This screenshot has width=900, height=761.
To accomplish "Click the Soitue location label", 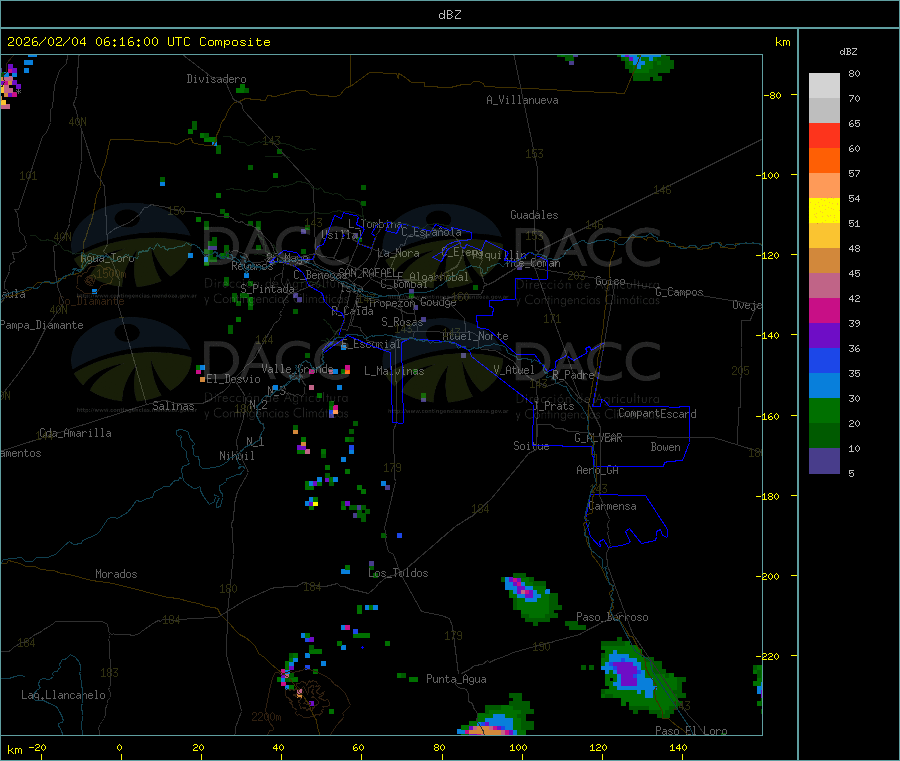I will click(531, 446).
